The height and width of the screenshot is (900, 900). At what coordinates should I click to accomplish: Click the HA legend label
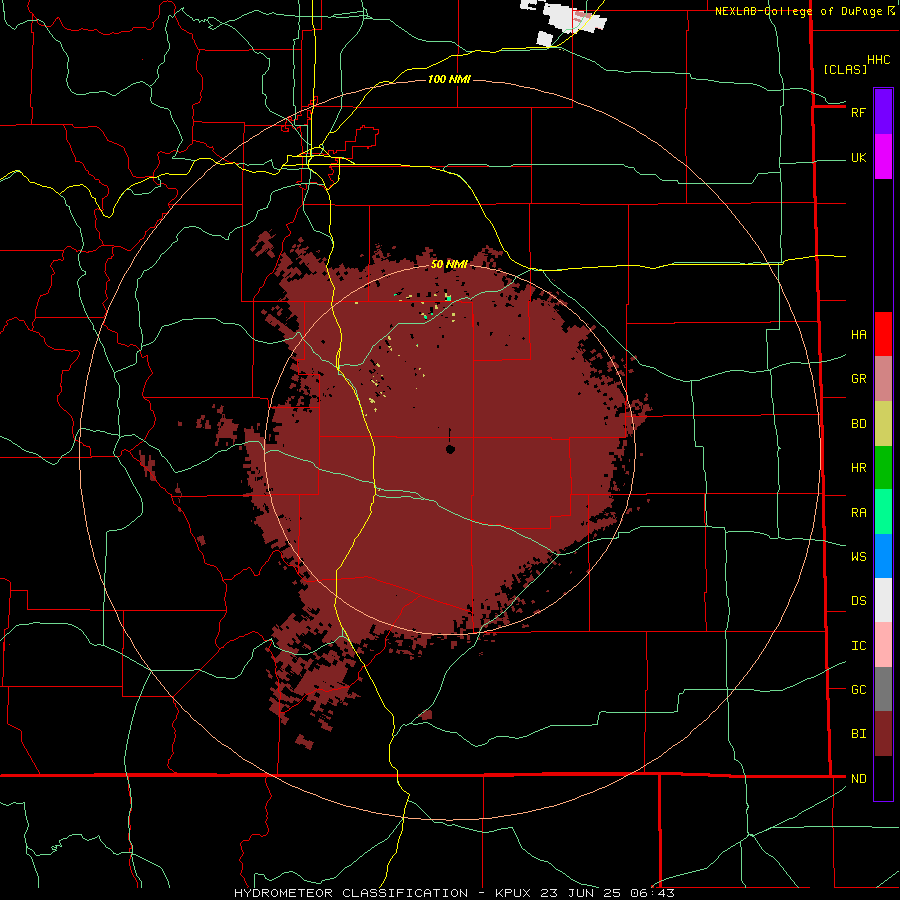858,335
